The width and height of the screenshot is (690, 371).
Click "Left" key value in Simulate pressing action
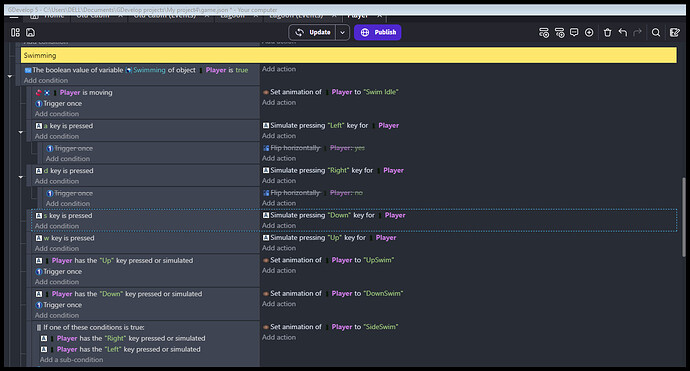click(x=336, y=125)
